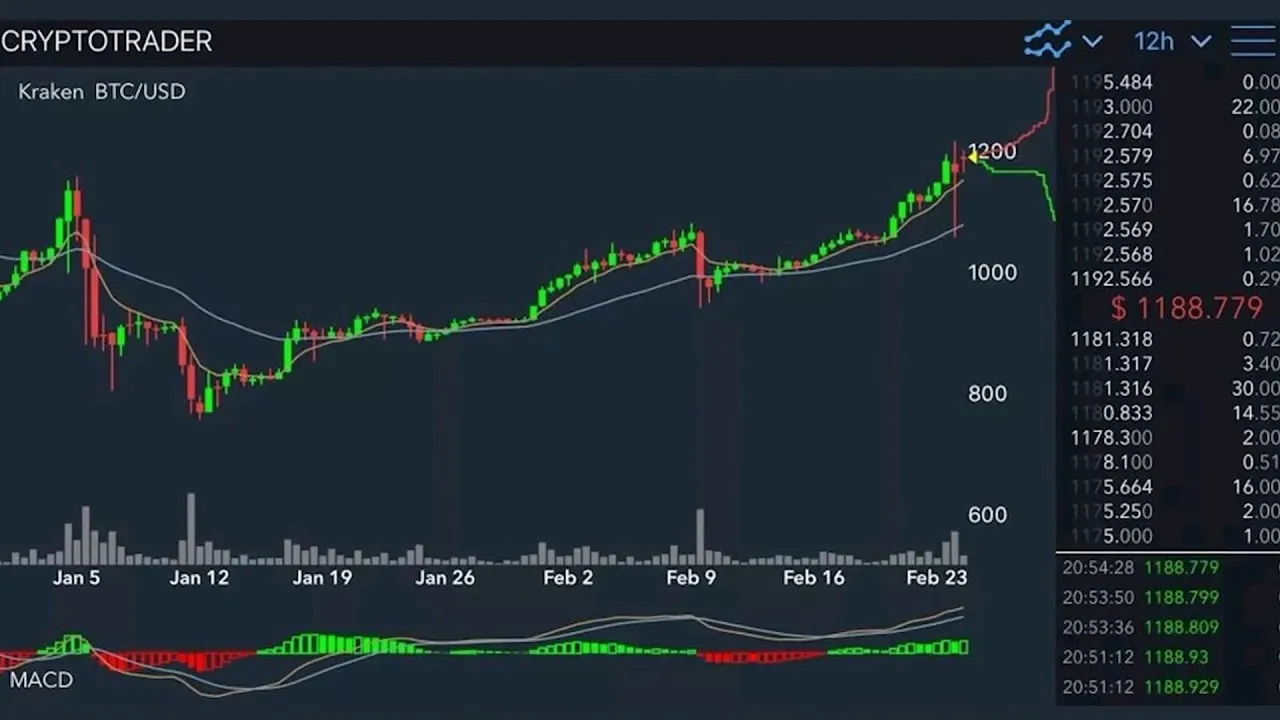Click the chart indicators line-graph icon
This screenshot has height=720, width=1280.
(1047, 41)
